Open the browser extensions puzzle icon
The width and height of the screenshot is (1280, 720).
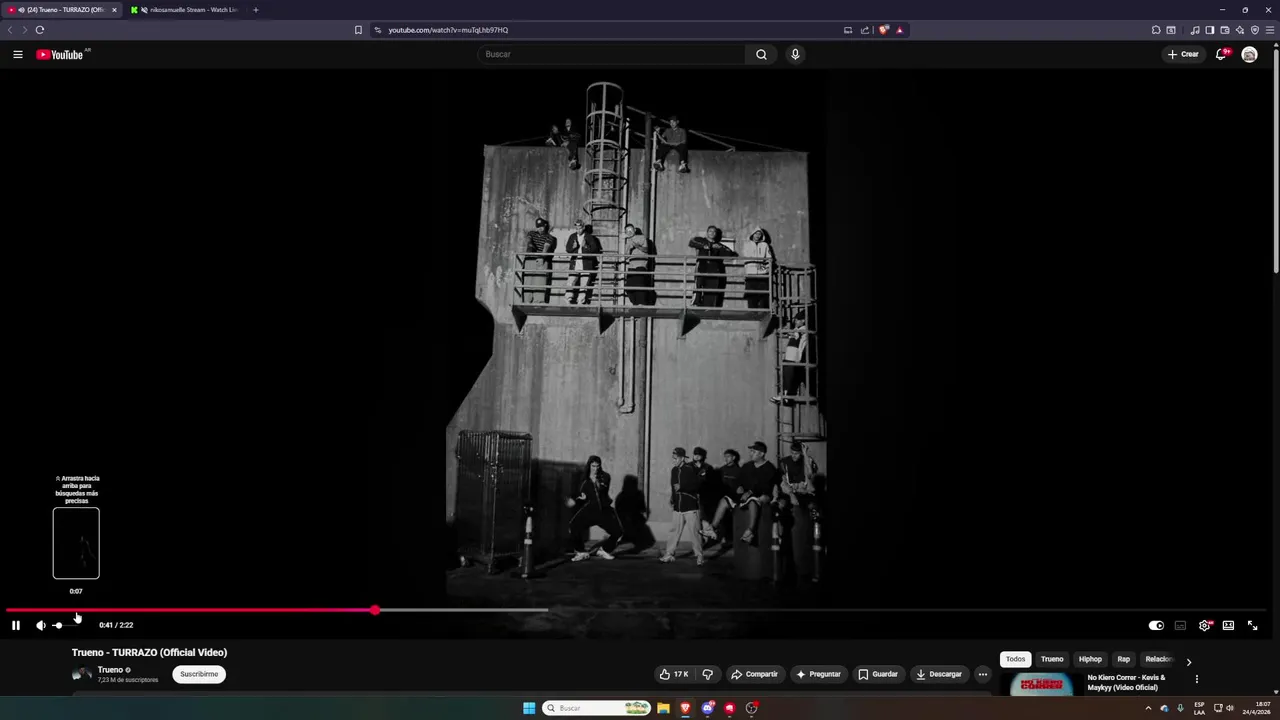click(1156, 30)
